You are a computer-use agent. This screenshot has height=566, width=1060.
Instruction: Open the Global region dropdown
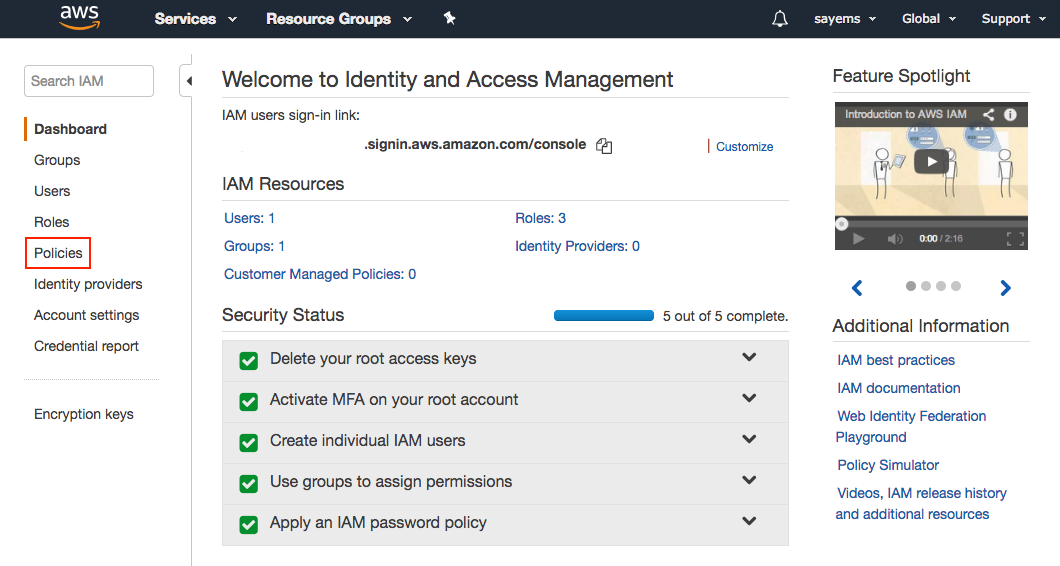pos(929,19)
